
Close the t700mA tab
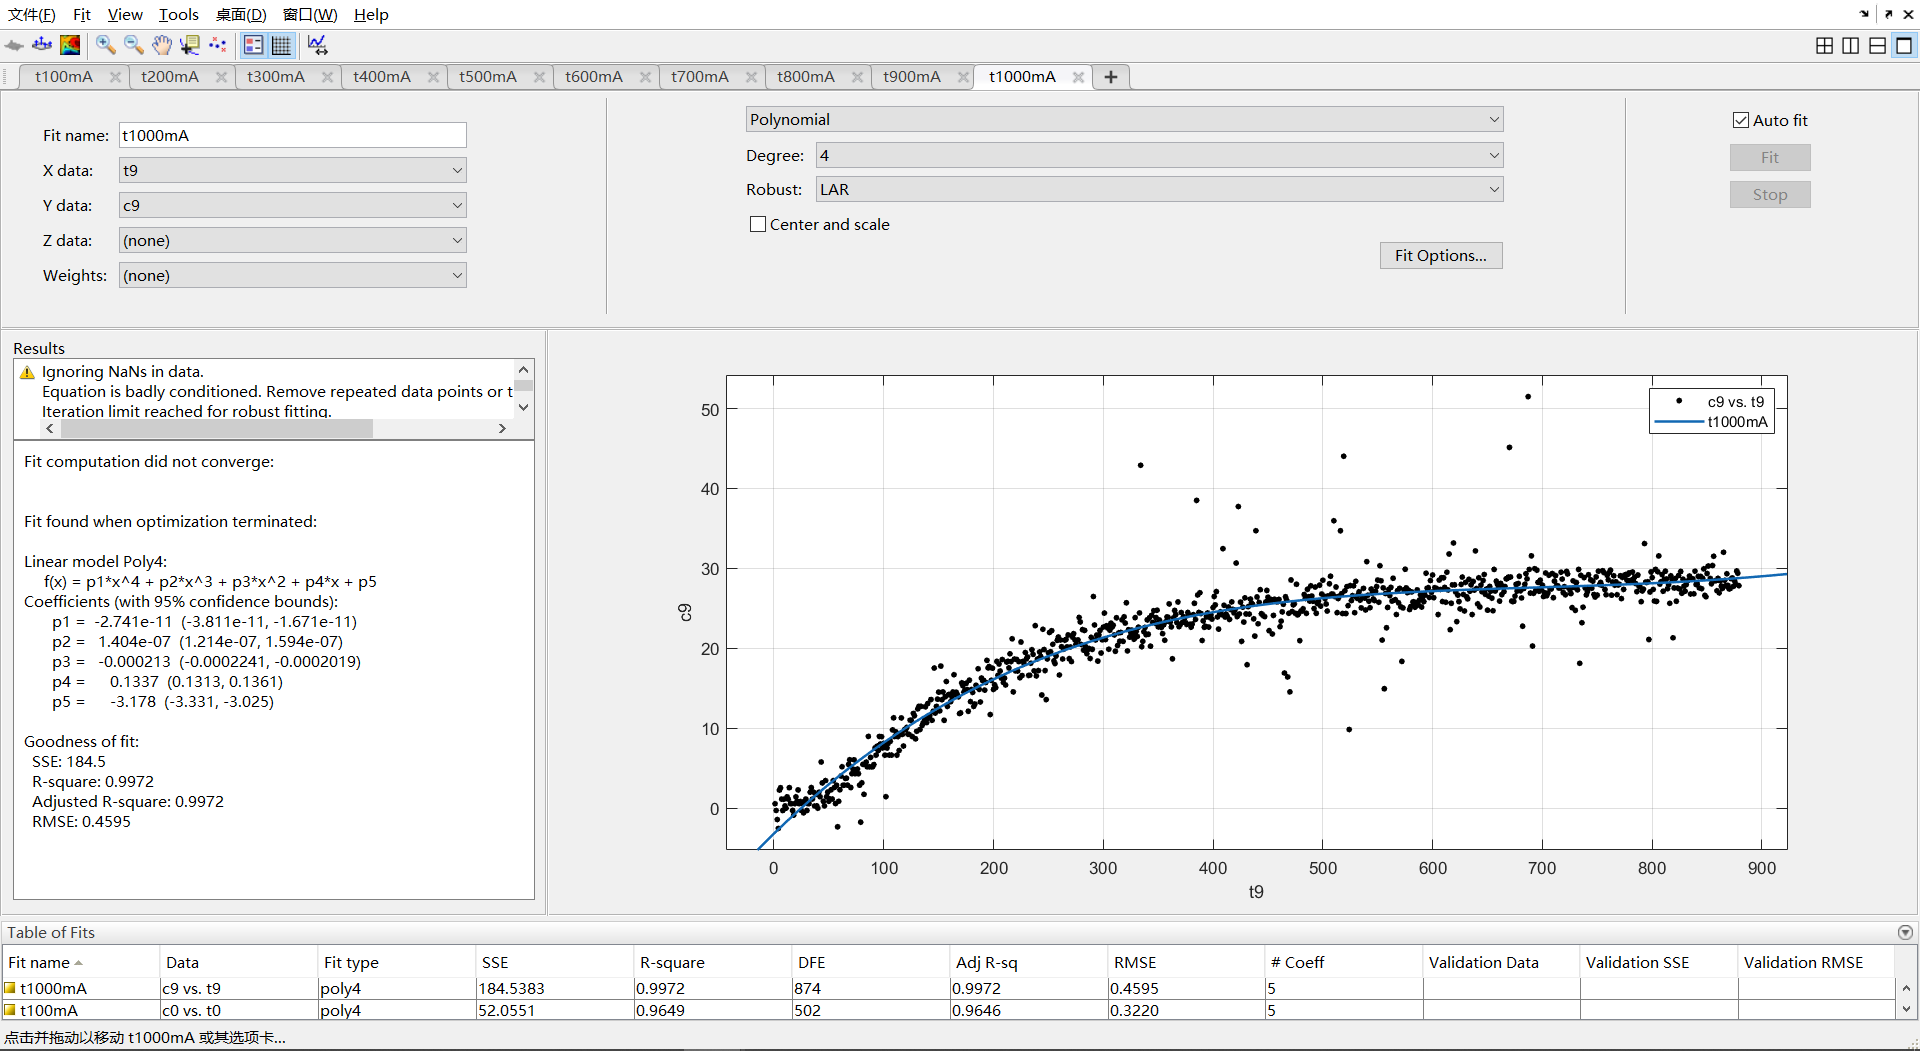coord(752,77)
